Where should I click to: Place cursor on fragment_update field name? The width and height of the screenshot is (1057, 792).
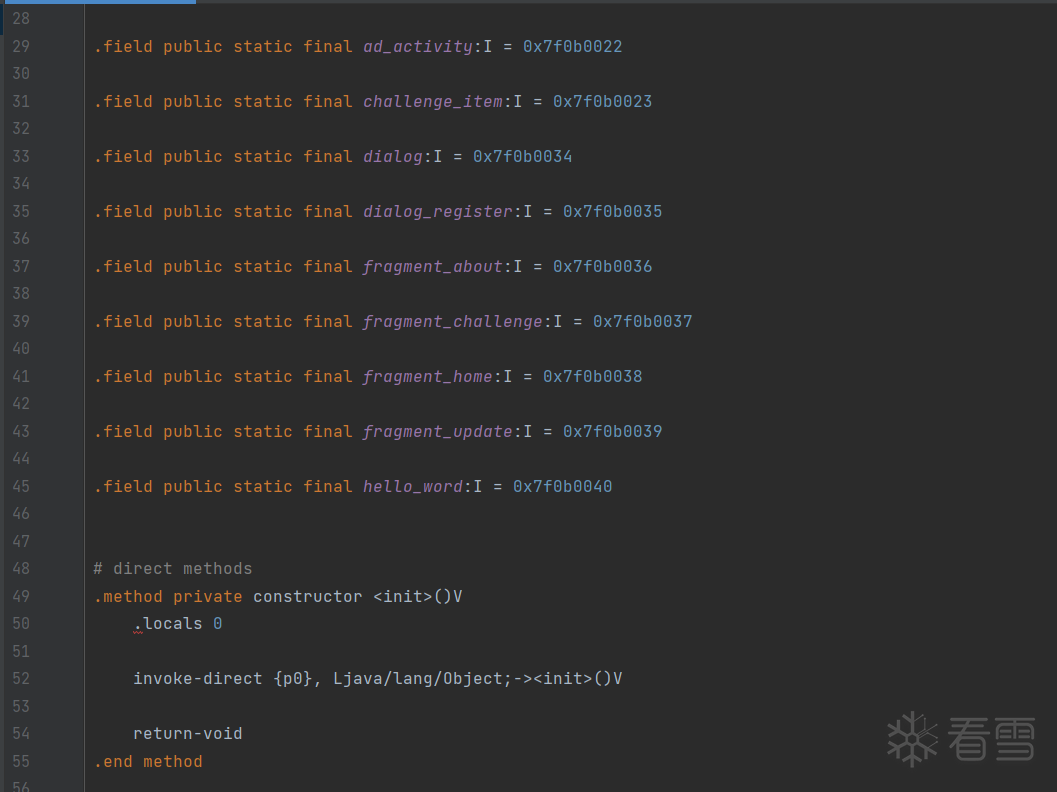437,432
